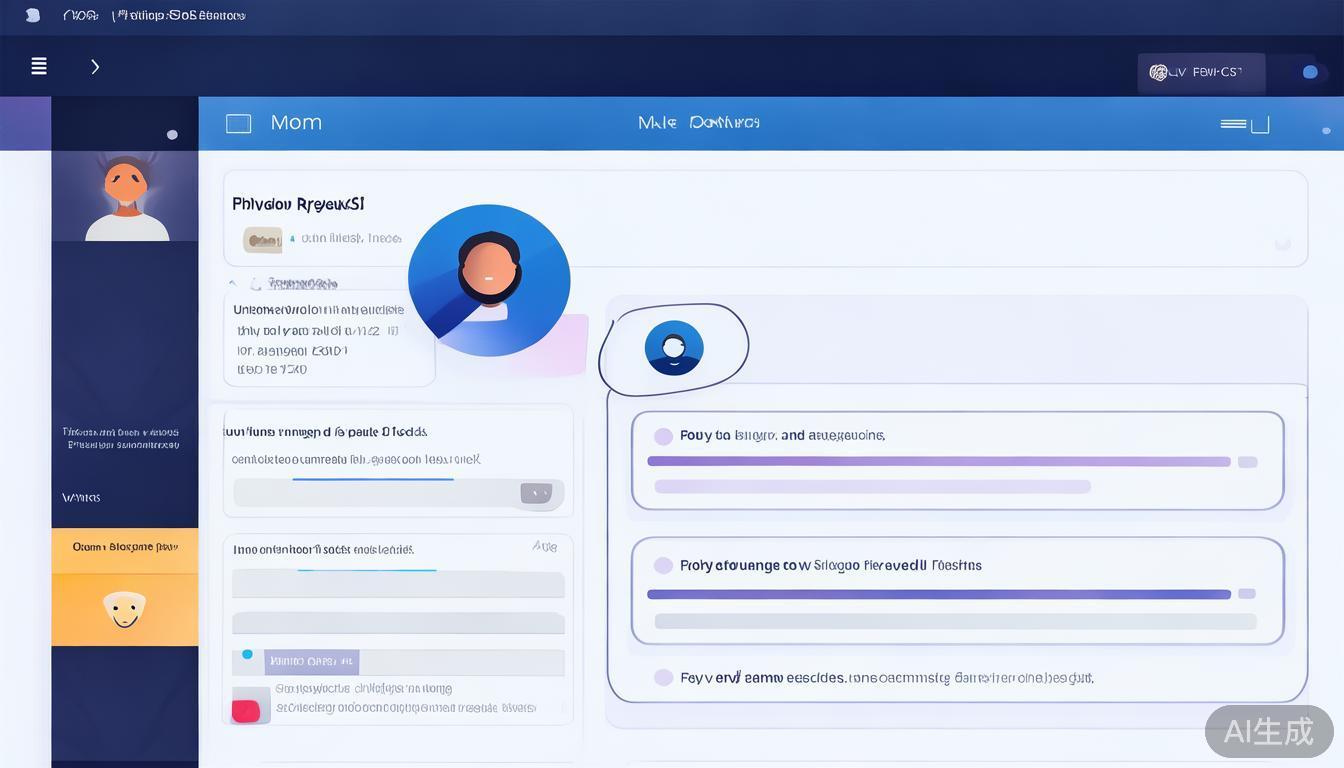The height and width of the screenshot is (768, 1344).
Task: Click the square icon beside Mom
Action: coord(238,123)
